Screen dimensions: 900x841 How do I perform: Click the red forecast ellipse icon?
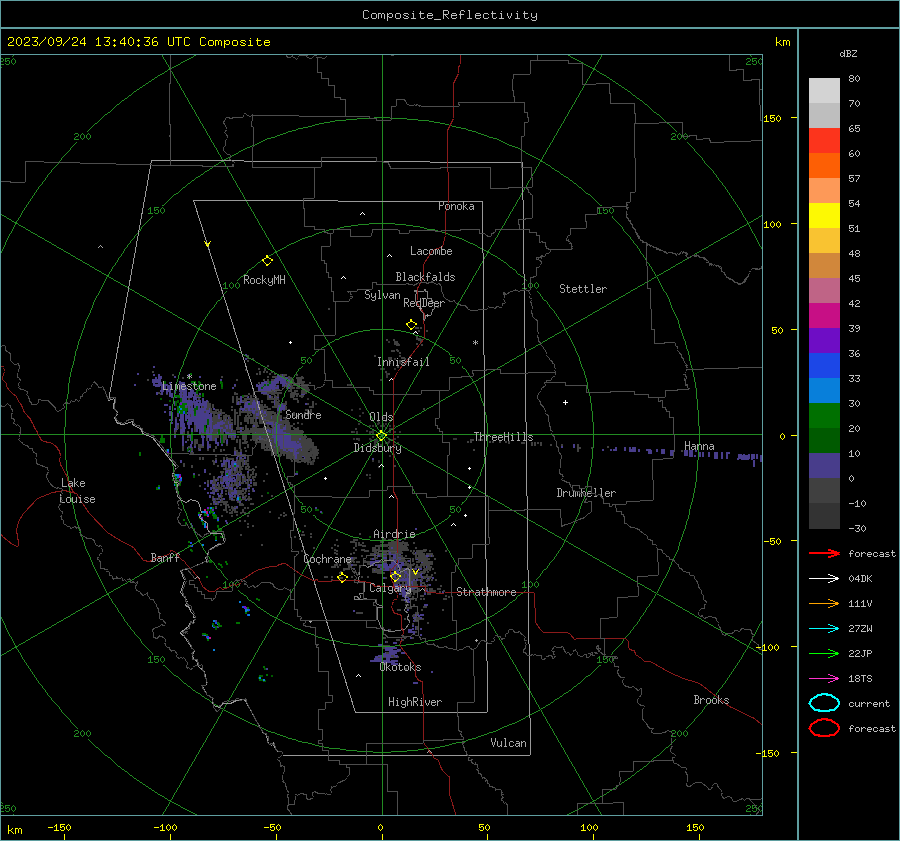tap(824, 728)
